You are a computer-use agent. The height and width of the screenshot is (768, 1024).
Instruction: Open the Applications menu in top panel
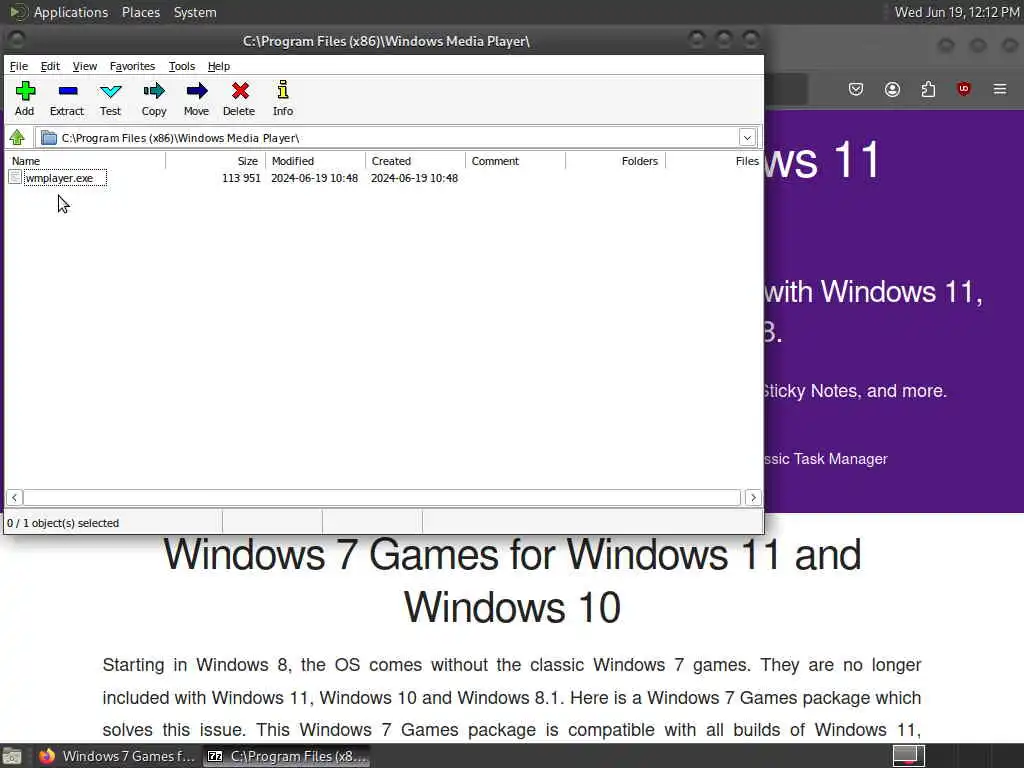[71, 12]
